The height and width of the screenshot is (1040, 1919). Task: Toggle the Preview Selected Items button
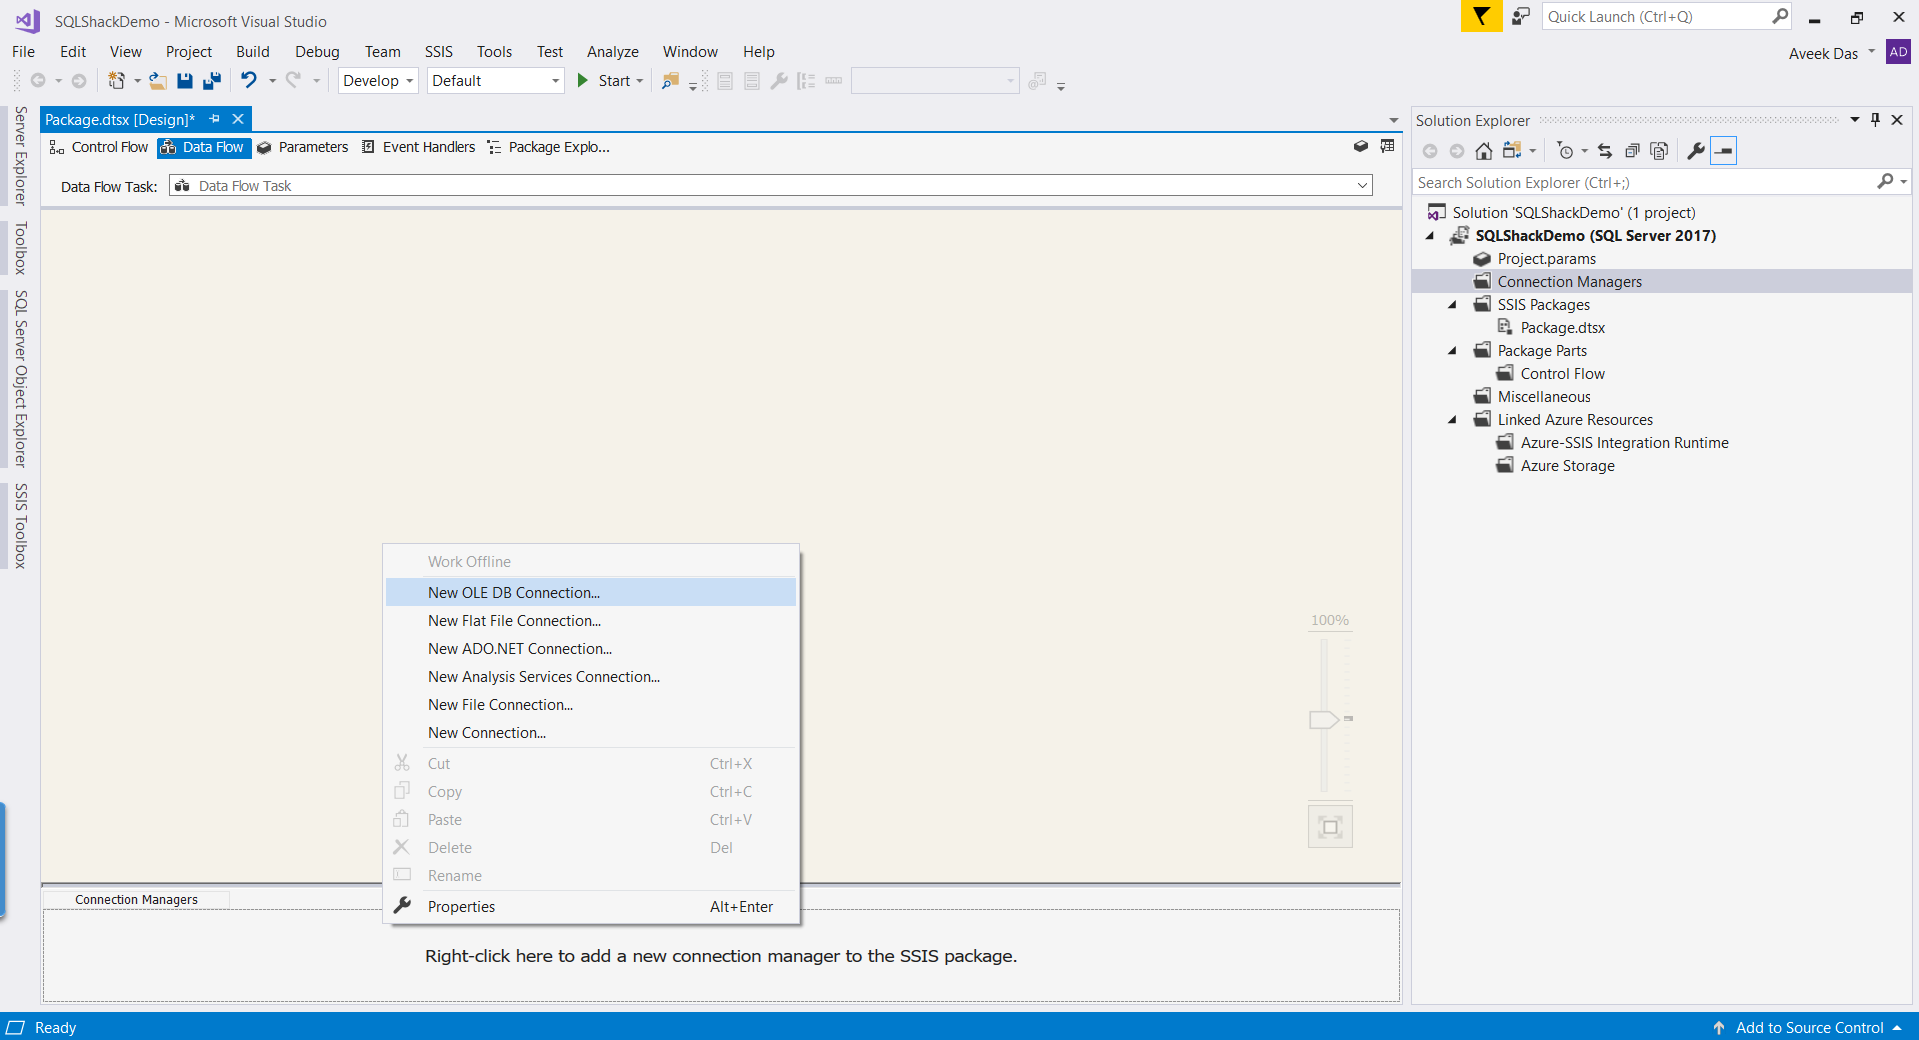[1723, 151]
